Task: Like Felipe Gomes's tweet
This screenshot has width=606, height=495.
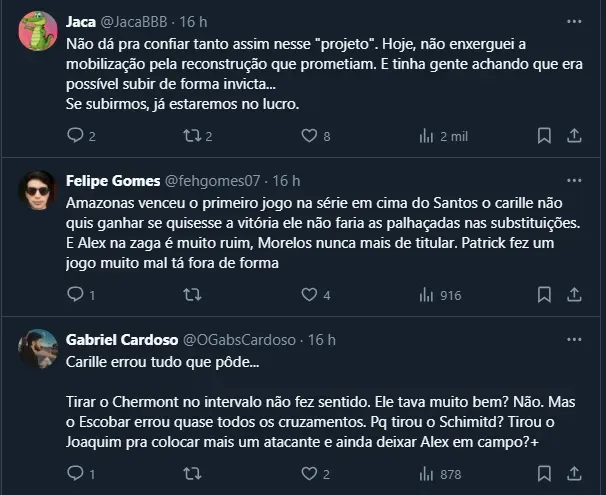Action: click(310, 295)
